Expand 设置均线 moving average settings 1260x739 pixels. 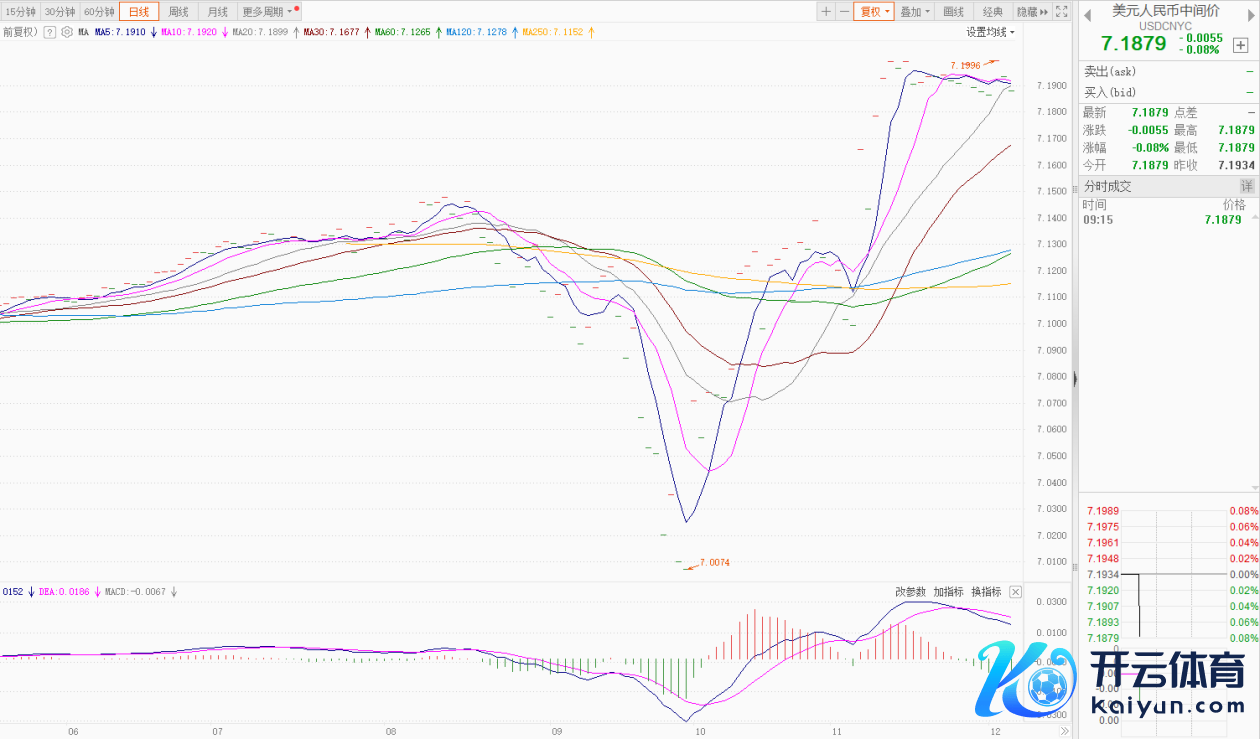pyautogui.click(x=989, y=32)
